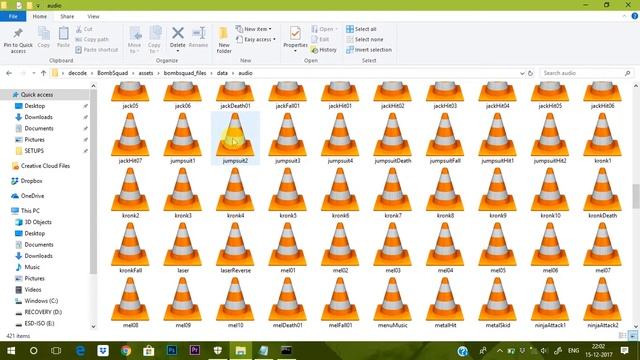Open the recent locations dropdown arrow
This screenshot has height=360, width=640.
tap(33, 73)
